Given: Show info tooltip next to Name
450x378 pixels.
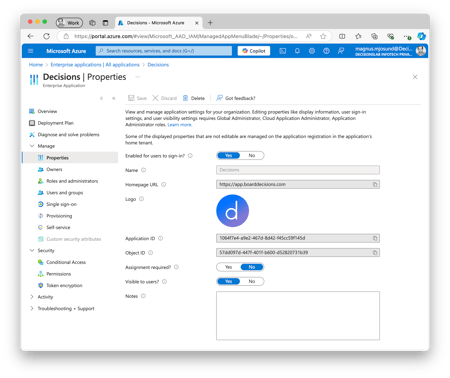Looking at the screenshot, I should point(143,170).
